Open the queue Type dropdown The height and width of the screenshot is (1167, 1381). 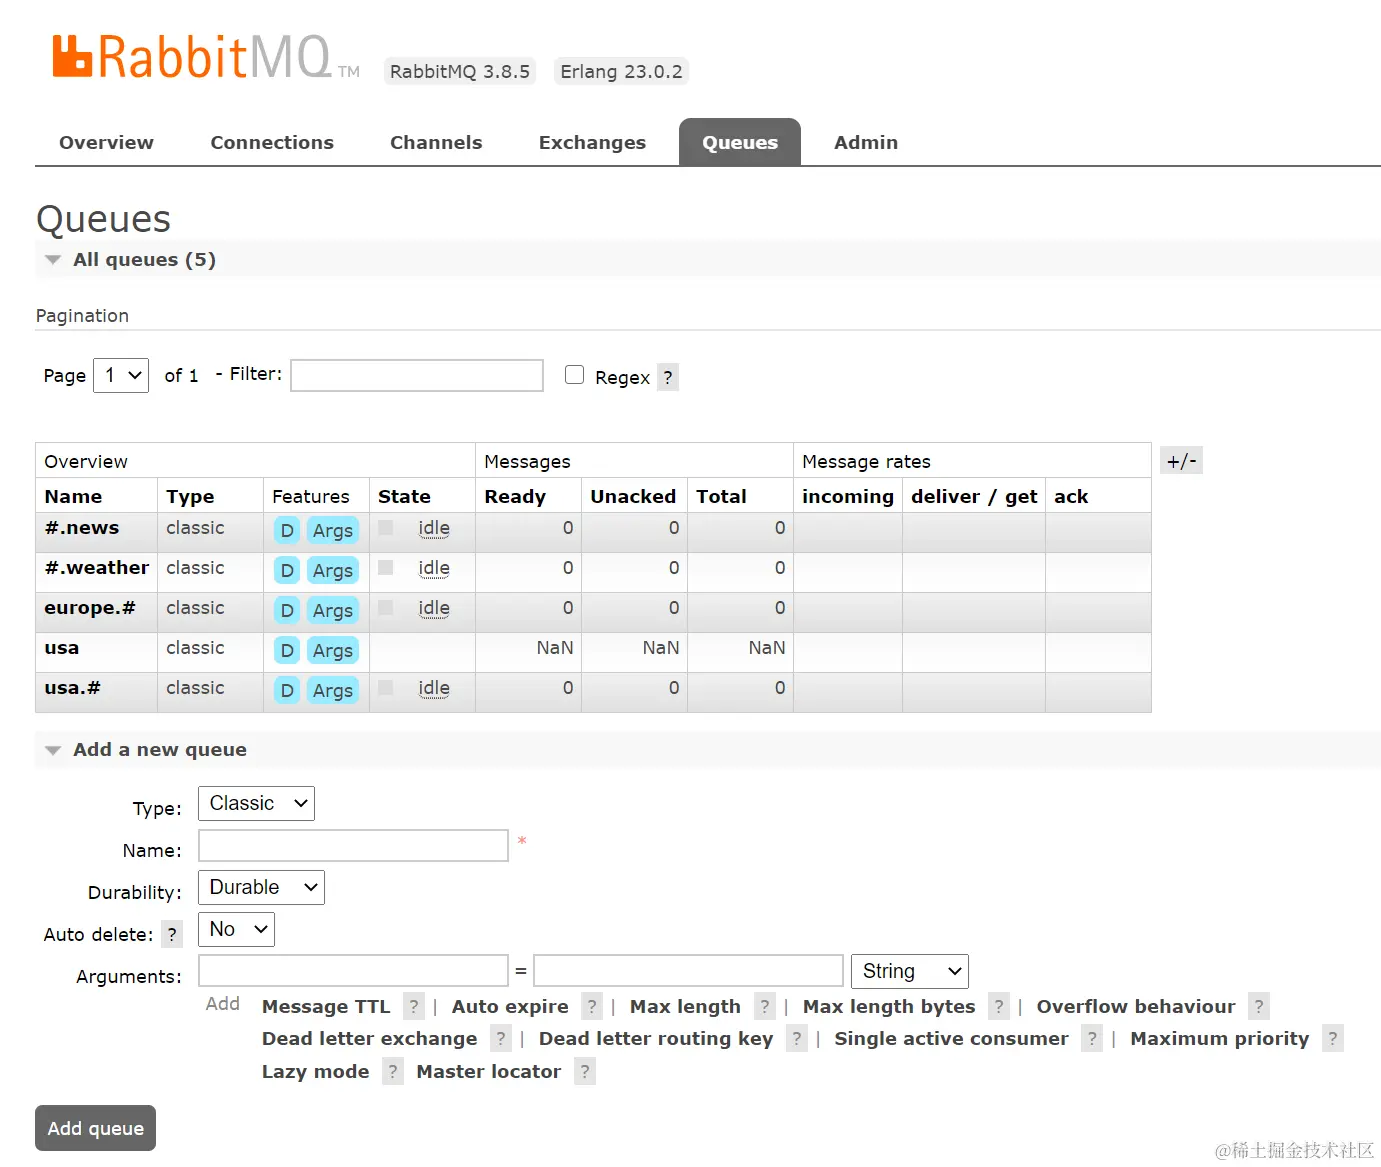pyautogui.click(x=256, y=803)
